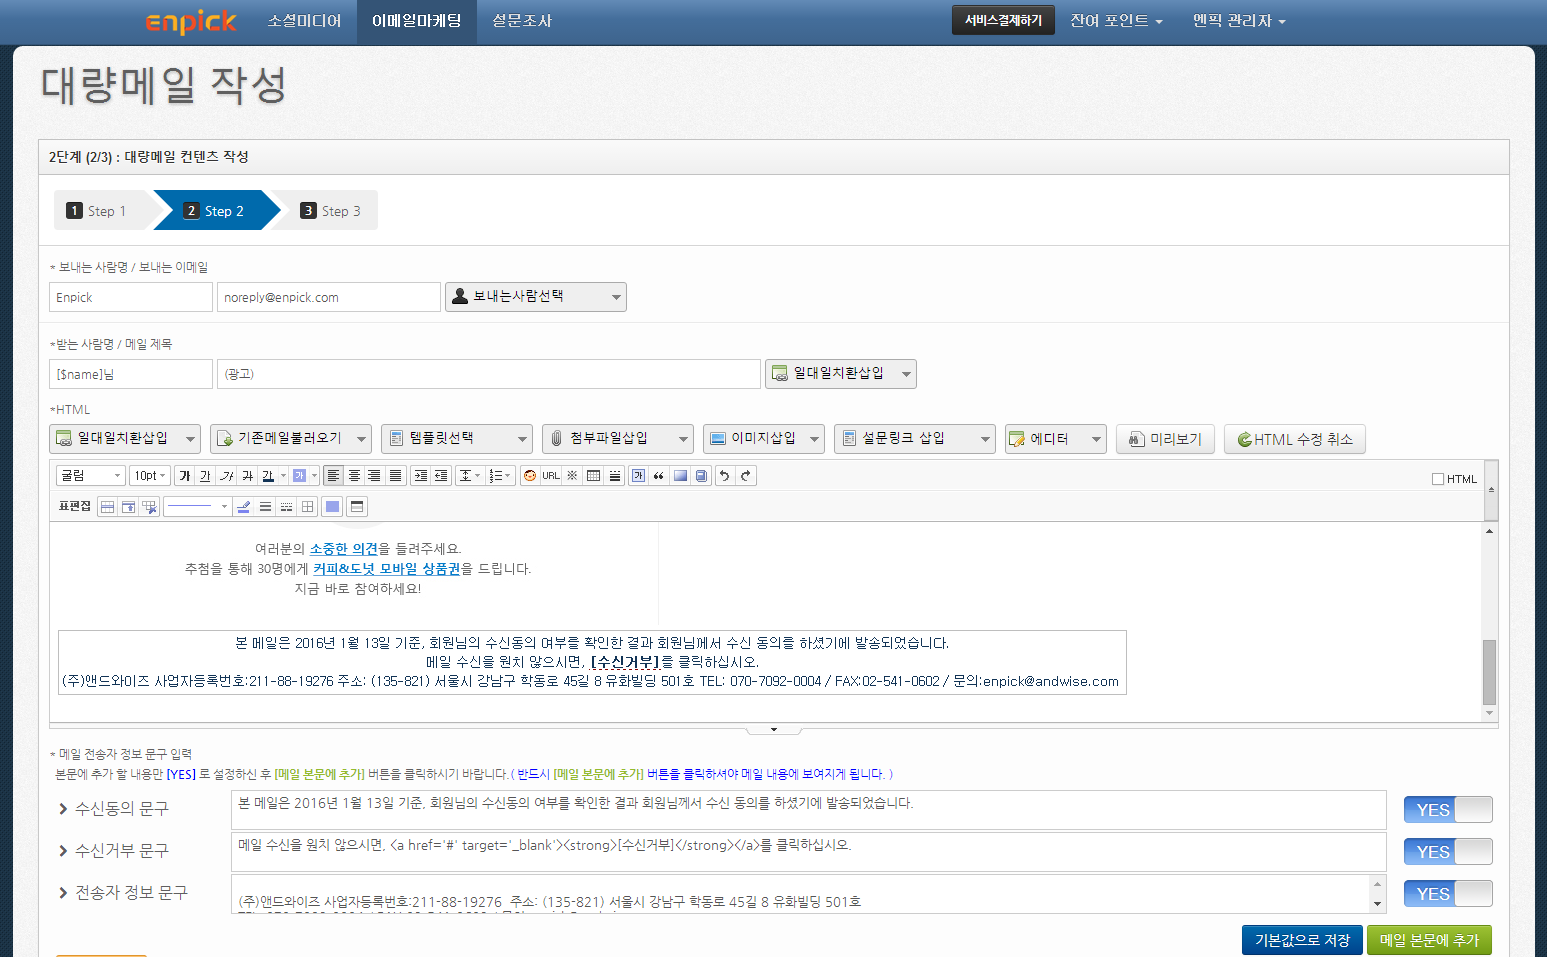1547x957 pixels.
Task: Insert an emoticon with the smiley icon
Action: point(530,476)
